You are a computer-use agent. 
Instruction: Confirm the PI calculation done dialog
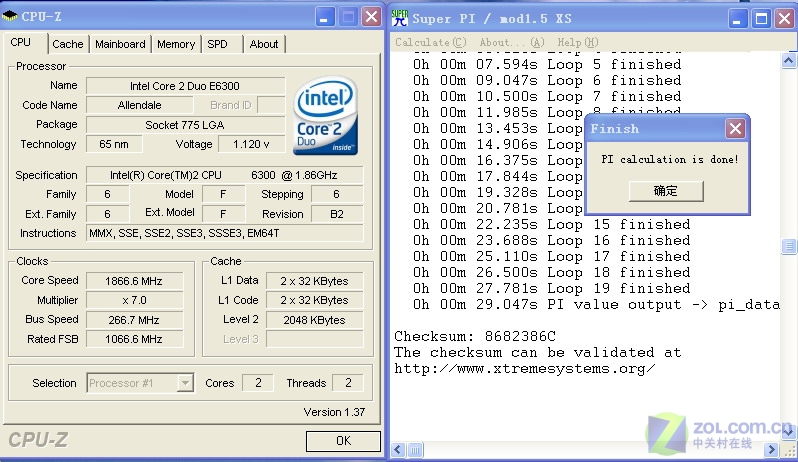(666, 191)
